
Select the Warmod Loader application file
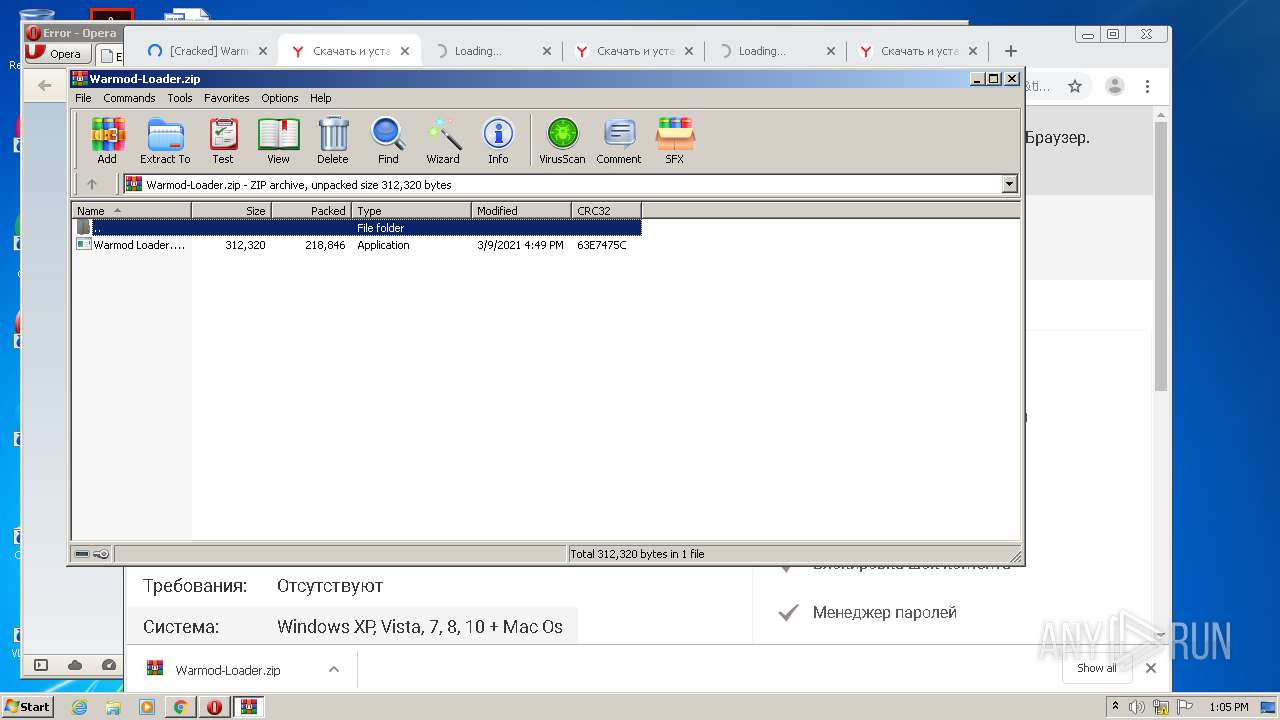coord(132,245)
